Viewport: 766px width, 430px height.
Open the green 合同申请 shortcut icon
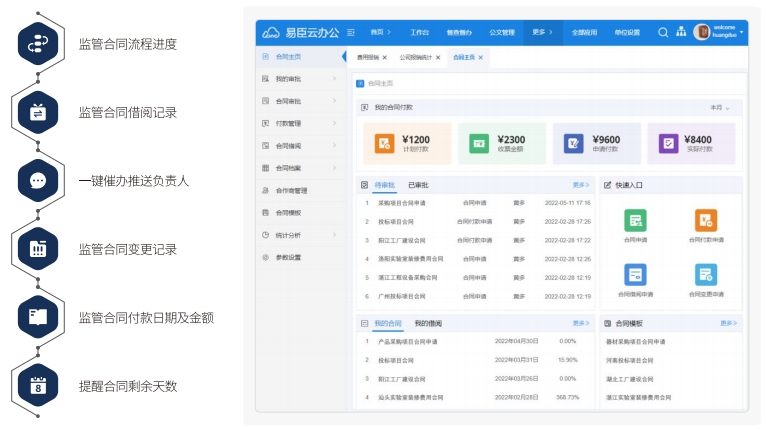pos(635,220)
